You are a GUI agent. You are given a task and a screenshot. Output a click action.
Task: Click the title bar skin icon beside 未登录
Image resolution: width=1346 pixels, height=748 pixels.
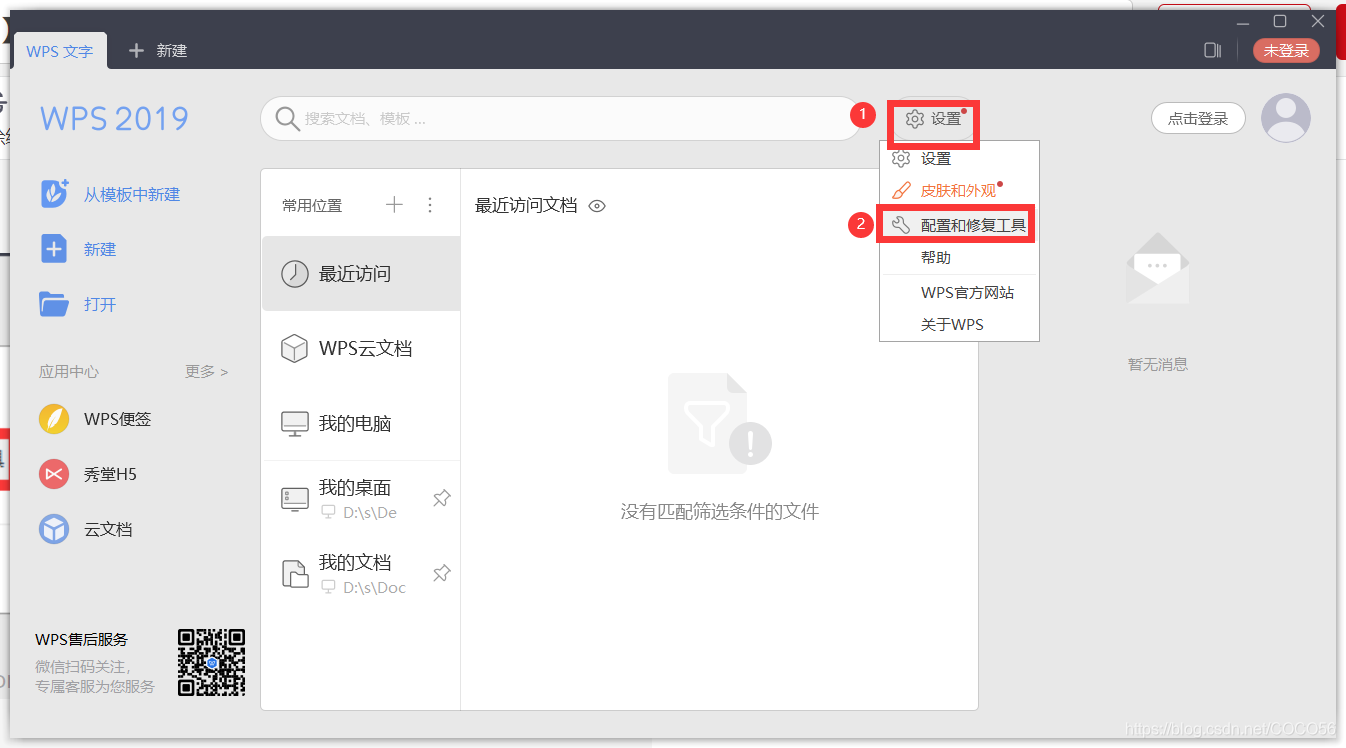tap(1213, 50)
